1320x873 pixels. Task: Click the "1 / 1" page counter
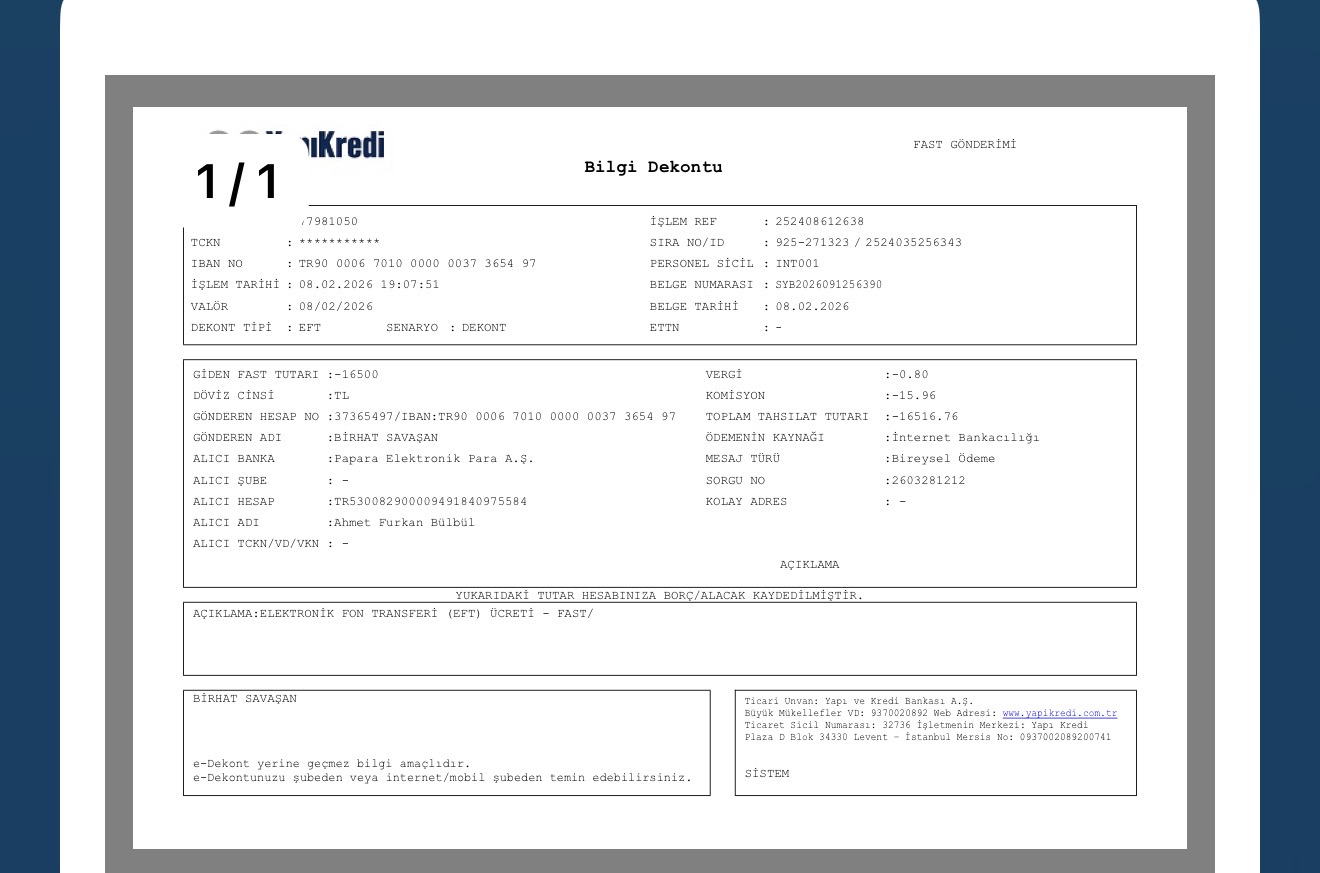pos(237,182)
